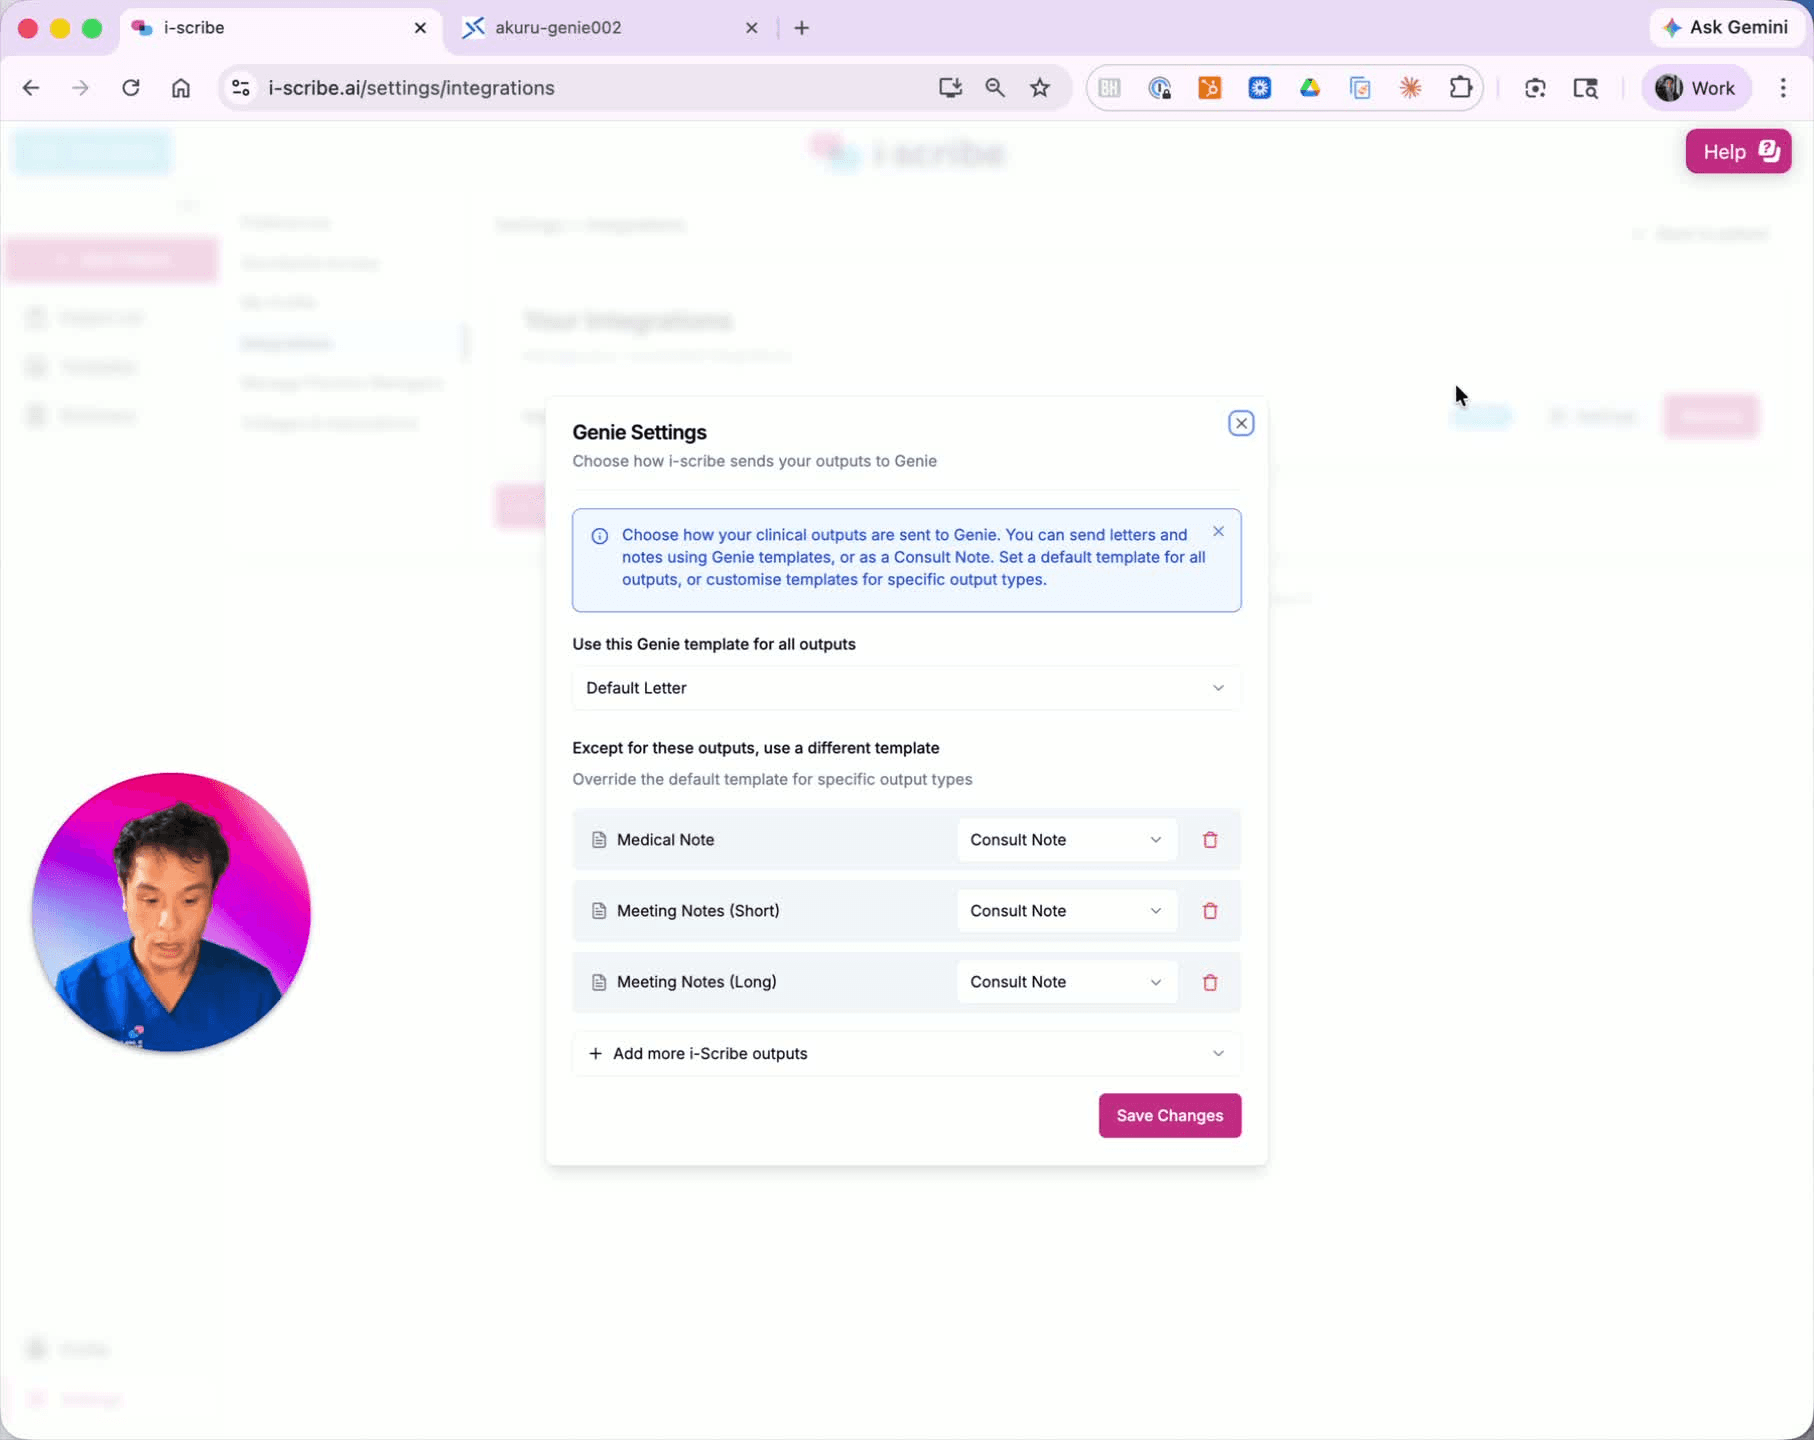Click 'Use this Genie template for all outputs' label
Screen dimensions: 1814x1440
pos(714,644)
